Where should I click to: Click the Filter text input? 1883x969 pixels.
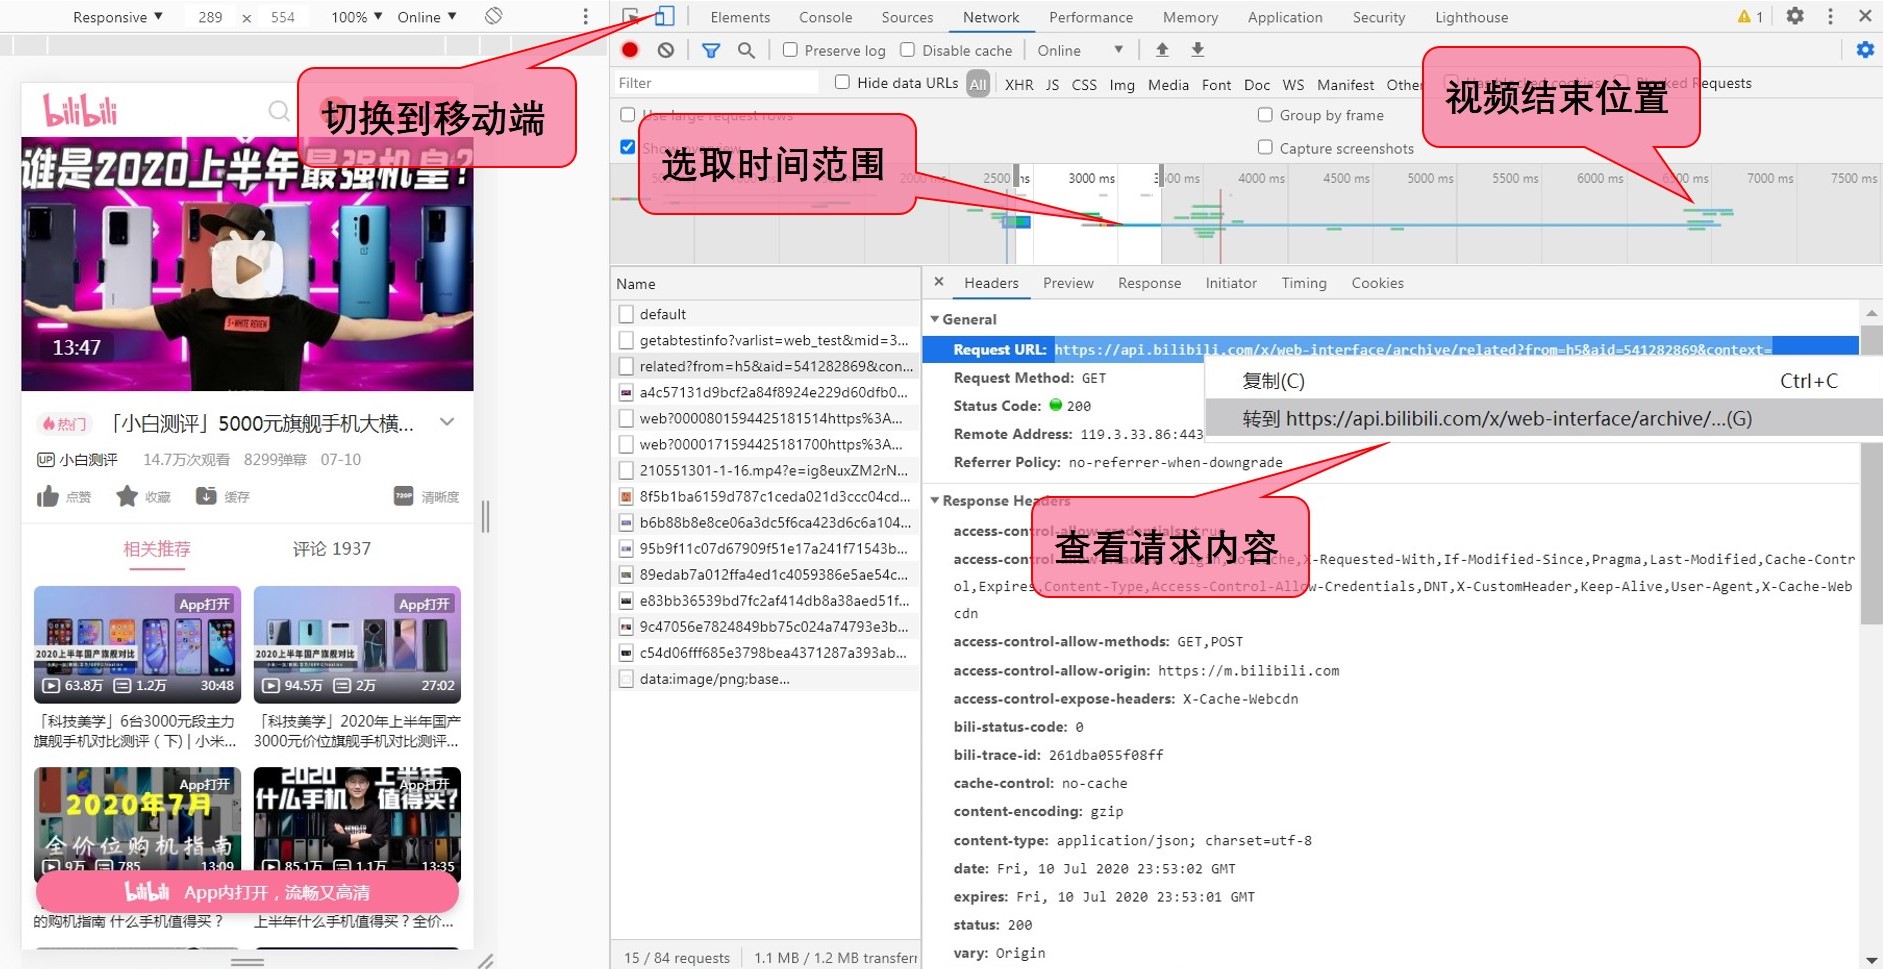click(x=715, y=83)
